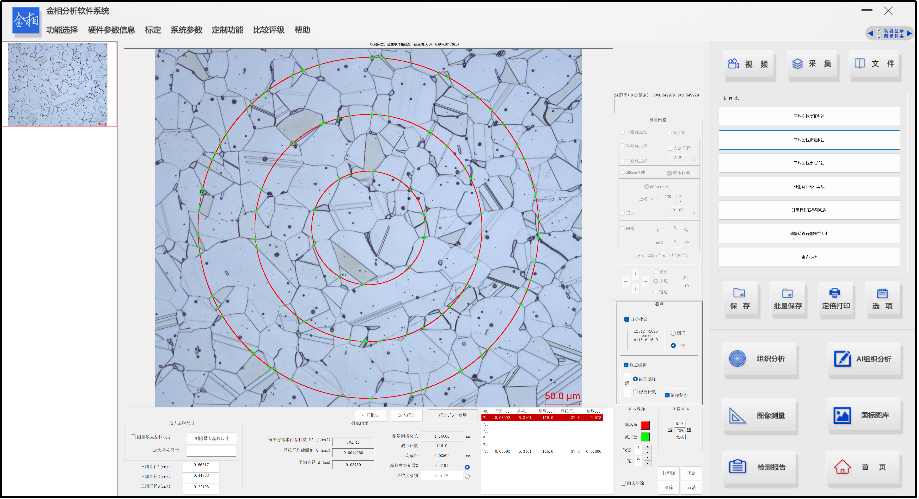Open the 选项 options button
The height and width of the screenshot is (499, 919).
[x=882, y=299]
